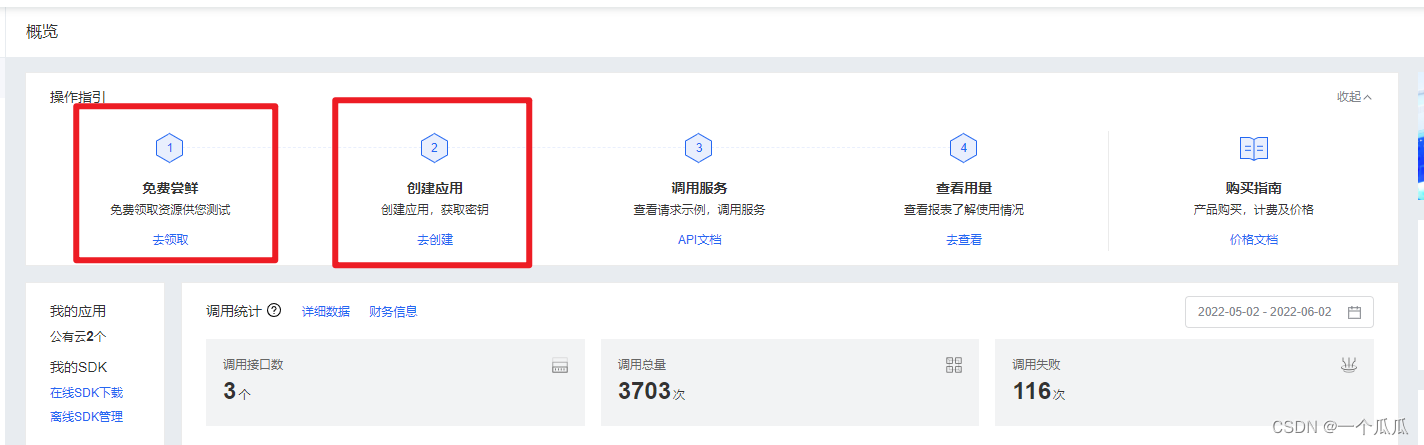This screenshot has height=445, width=1424.
Task: Click the 调用总量 grid icon
Action: tap(954, 365)
